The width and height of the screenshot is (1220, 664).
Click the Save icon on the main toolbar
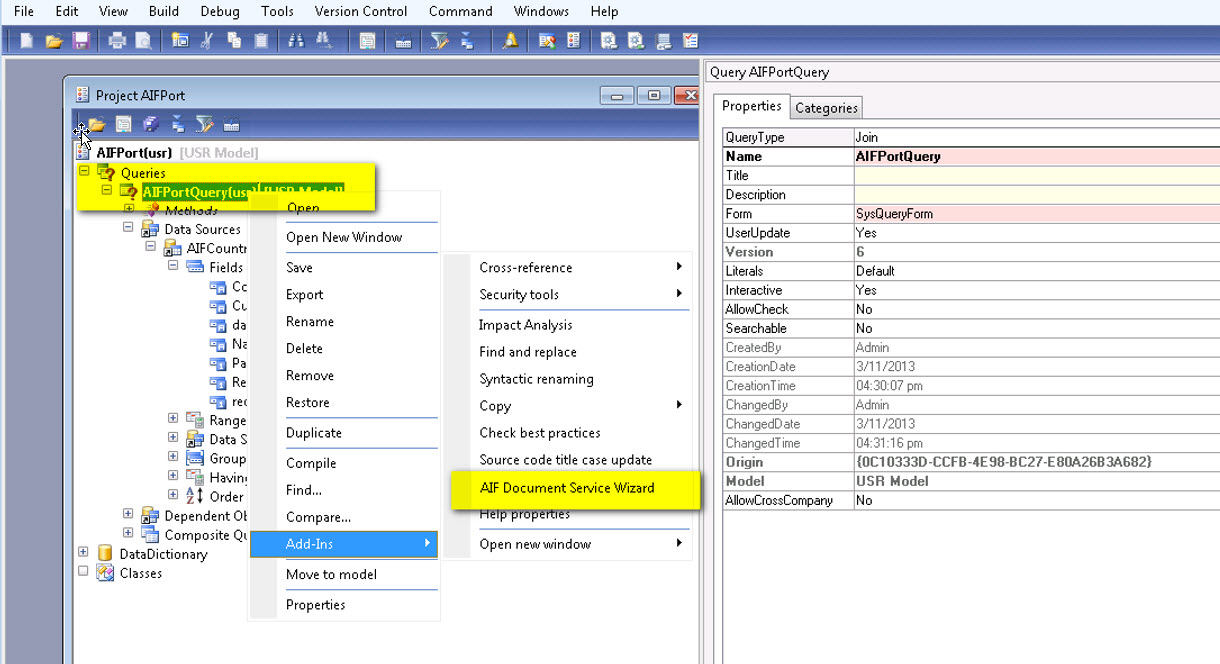pyautogui.click(x=82, y=40)
